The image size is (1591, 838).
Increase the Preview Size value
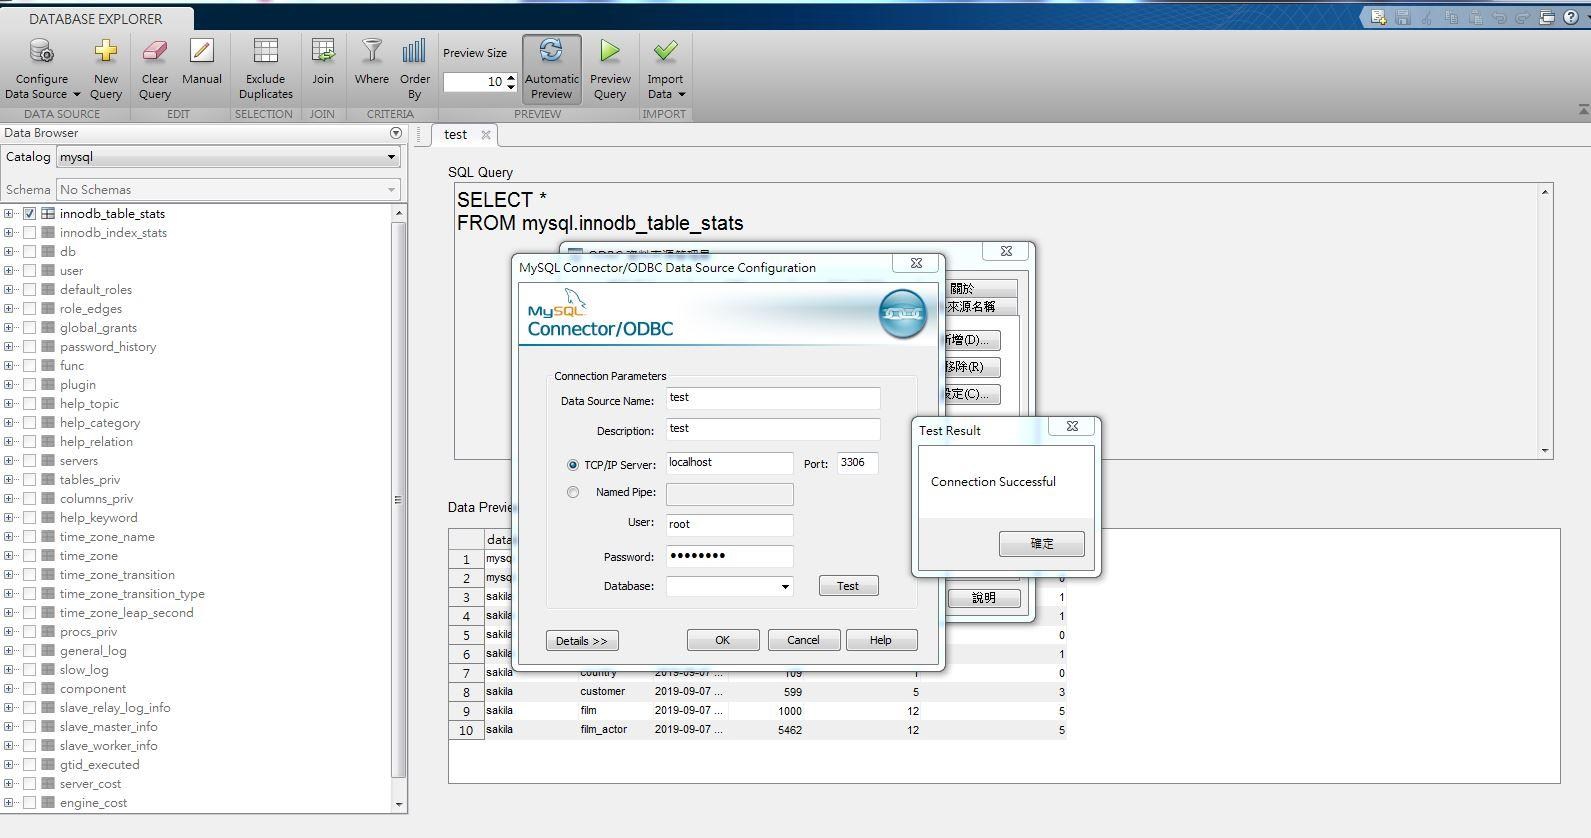(511, 77)
